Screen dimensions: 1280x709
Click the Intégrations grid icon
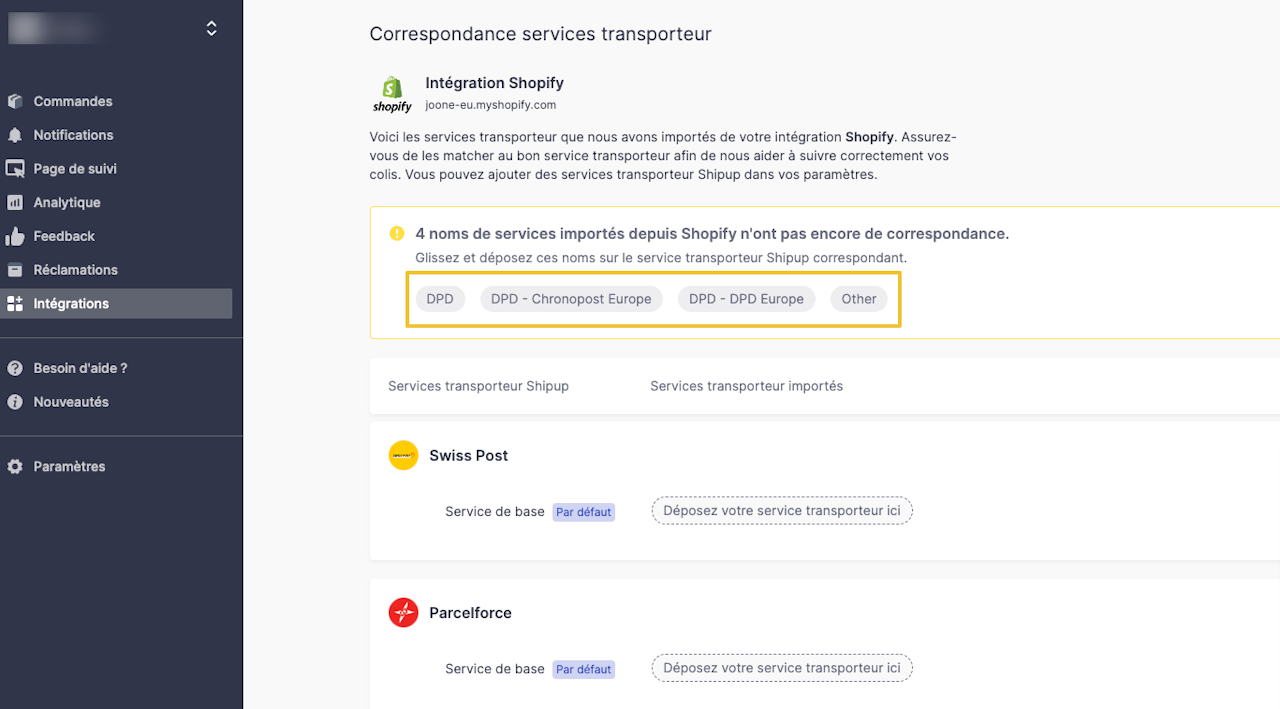click(15, 304)
